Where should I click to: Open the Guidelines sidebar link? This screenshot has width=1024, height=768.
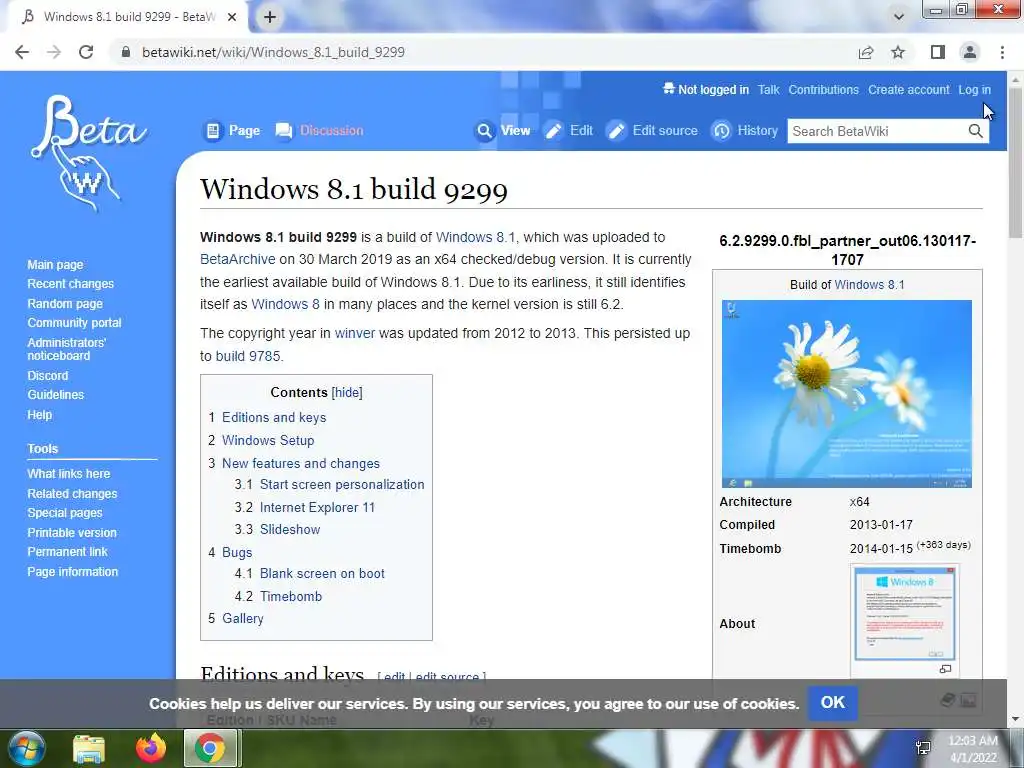[x=56, y=394]
